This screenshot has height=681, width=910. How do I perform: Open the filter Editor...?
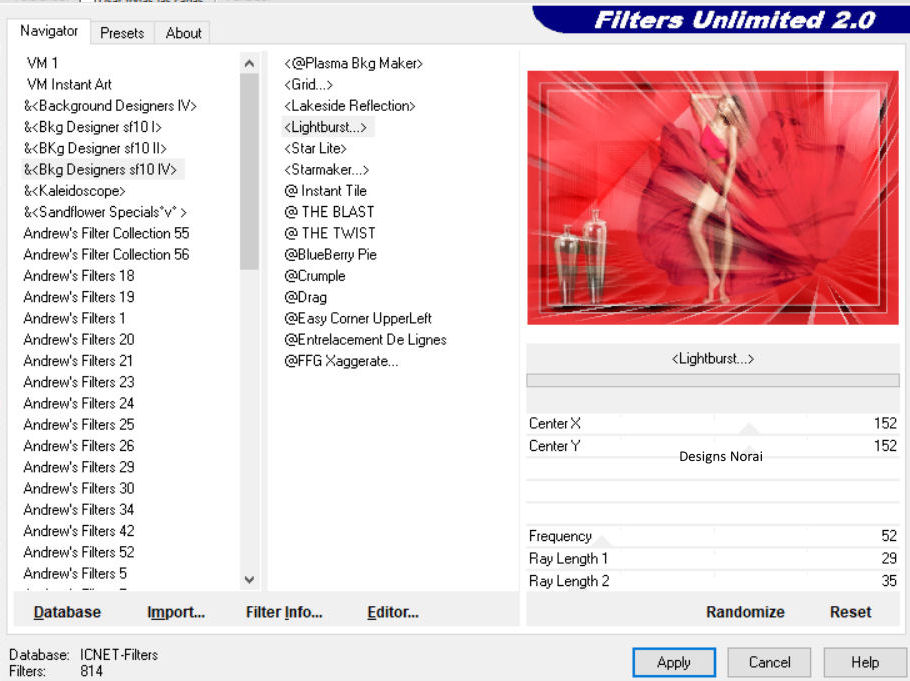pos(393,612)
